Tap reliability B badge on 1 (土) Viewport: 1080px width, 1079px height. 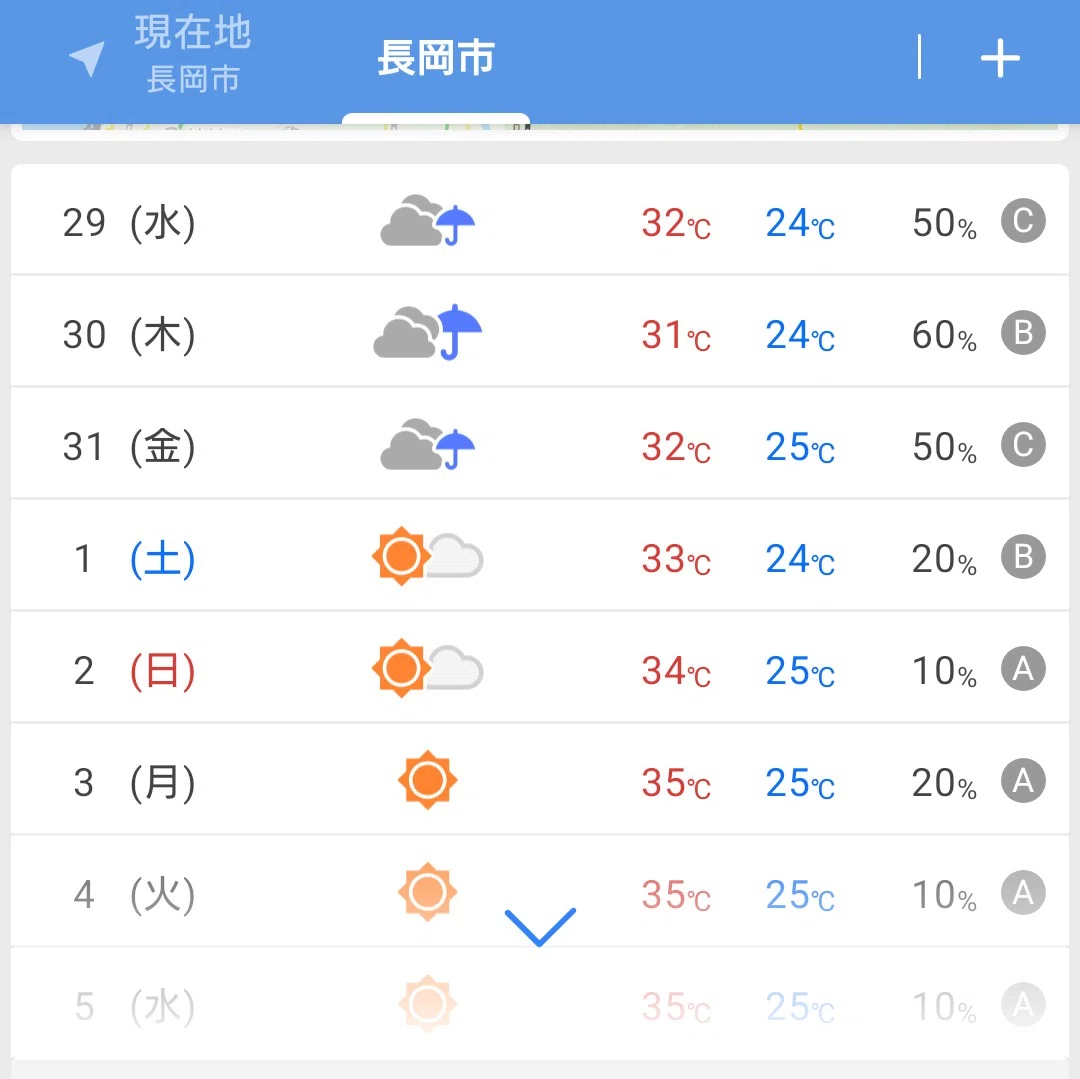[1023, 556]
